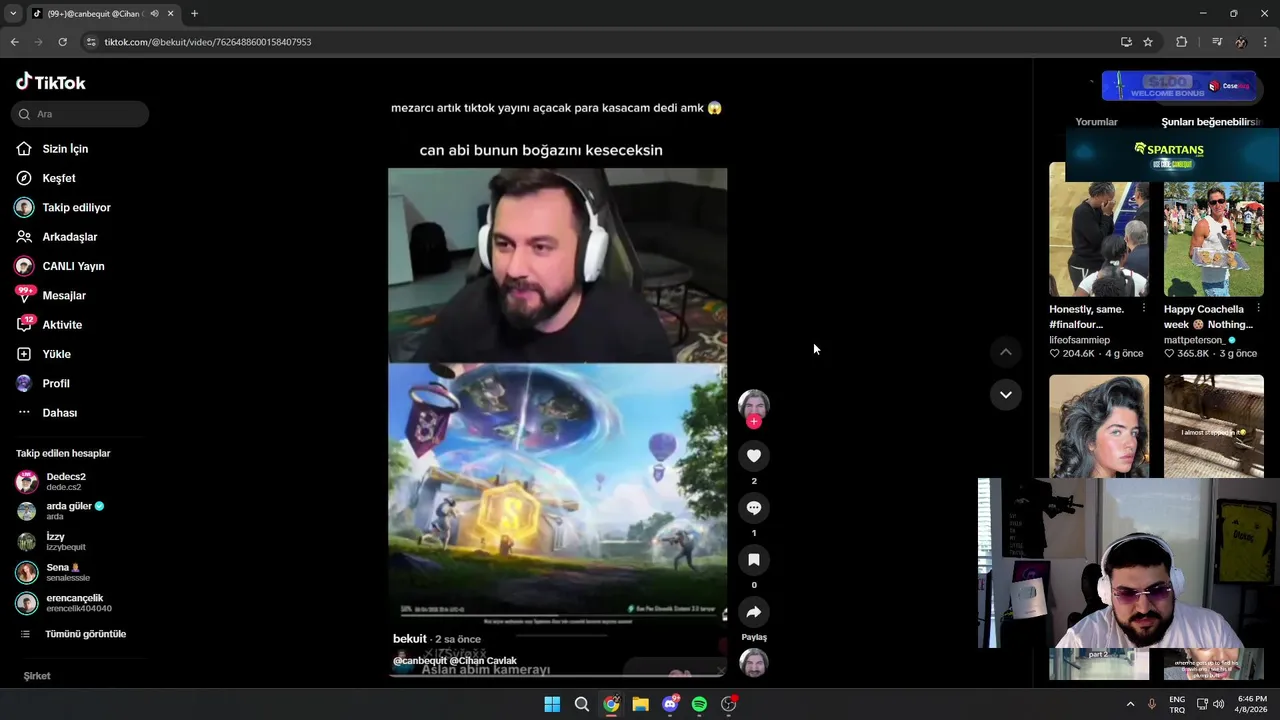1280x720 pixels.
Task: Open Honestly, same. #finalfour video thumbnail
Action: pyautogui.click(x=1099, y=230)
